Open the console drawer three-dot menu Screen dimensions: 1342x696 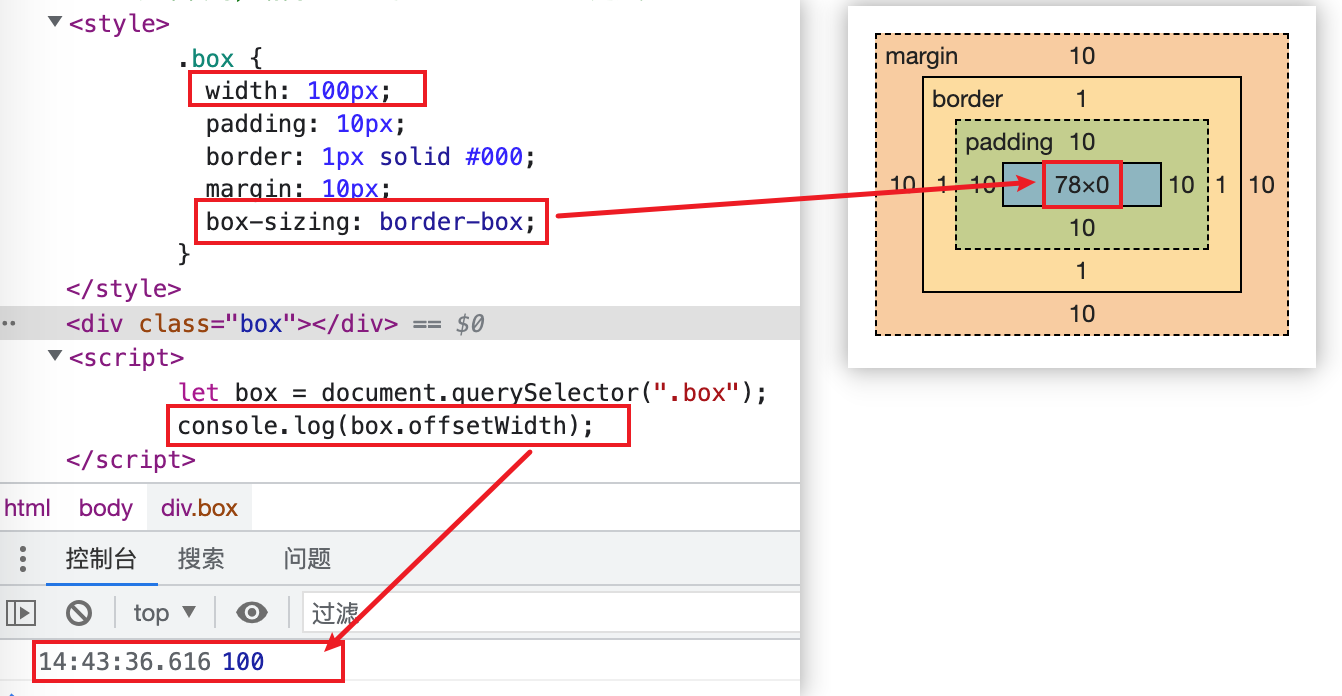(23, 558)
